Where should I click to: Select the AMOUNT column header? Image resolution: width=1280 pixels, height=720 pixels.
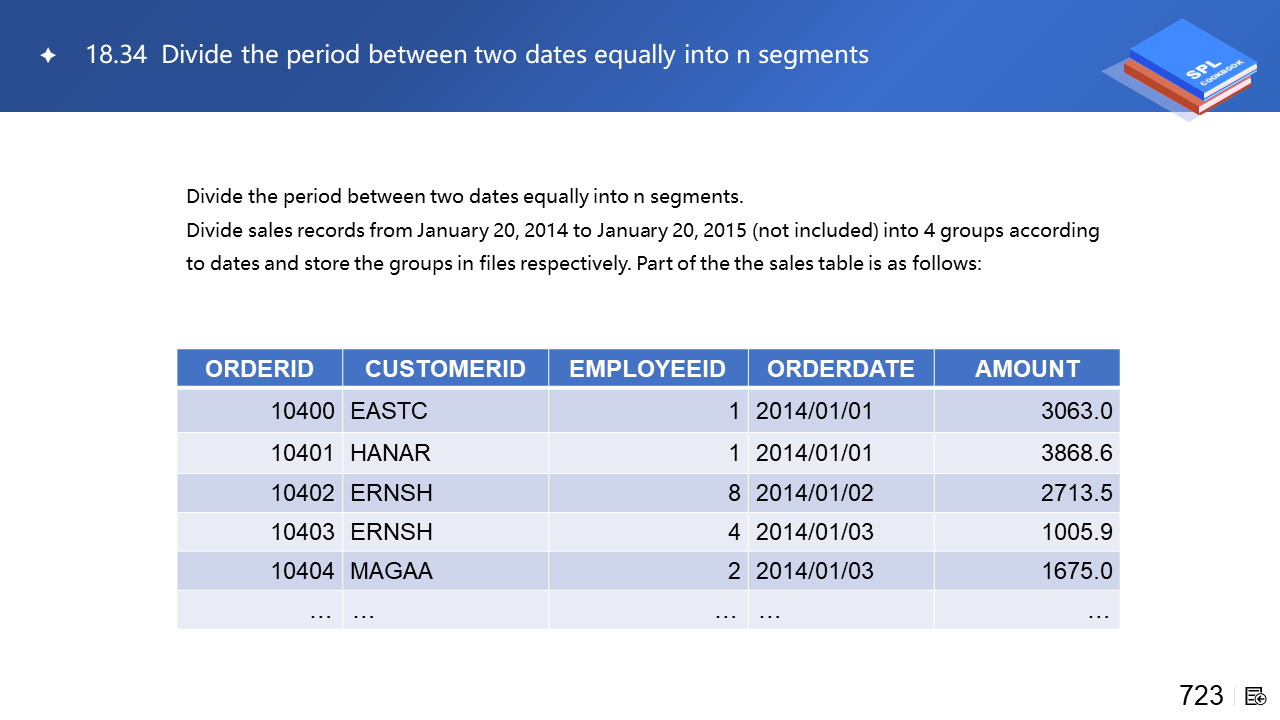[1026, 368]
